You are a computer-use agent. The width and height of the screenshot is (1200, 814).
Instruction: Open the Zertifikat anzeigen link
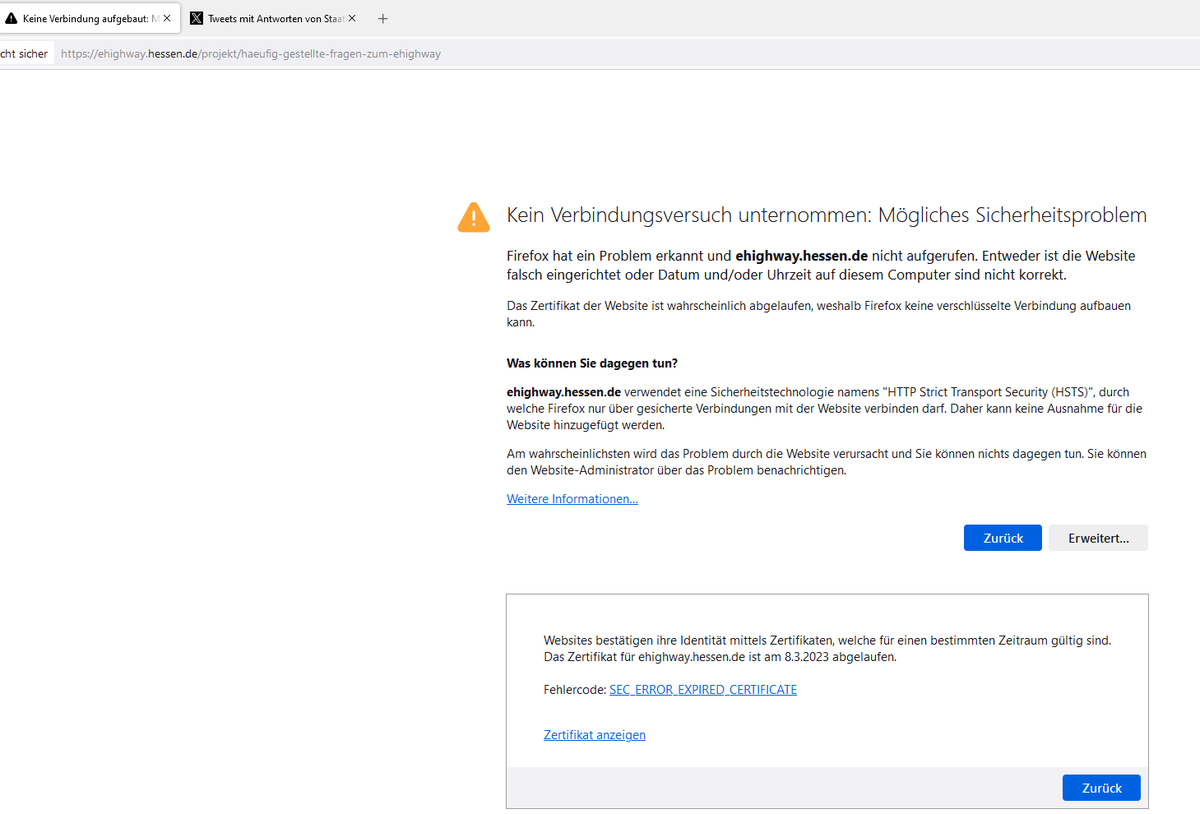tap(595, 735)
